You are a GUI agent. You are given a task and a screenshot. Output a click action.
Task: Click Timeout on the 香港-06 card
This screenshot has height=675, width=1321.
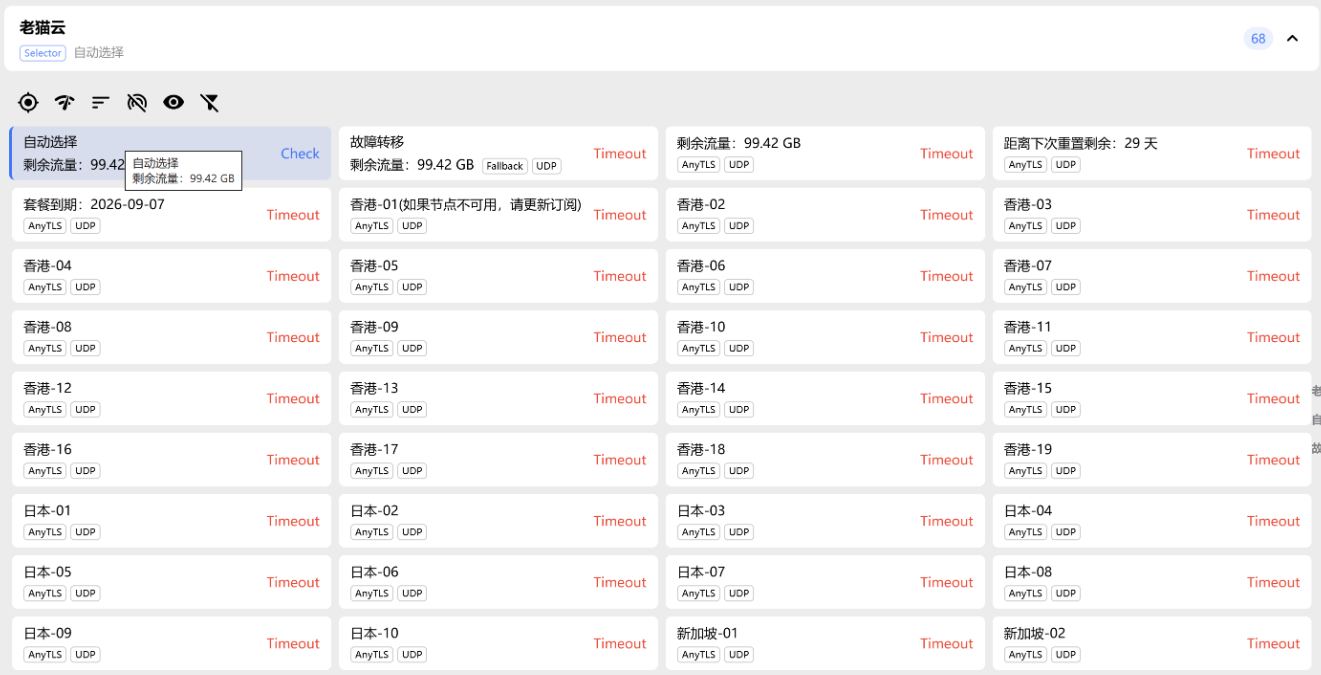click(x=946, y=276)
